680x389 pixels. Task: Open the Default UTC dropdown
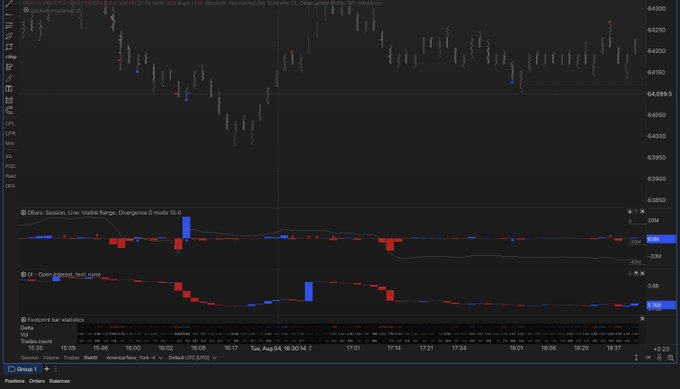tap(193, 358)
